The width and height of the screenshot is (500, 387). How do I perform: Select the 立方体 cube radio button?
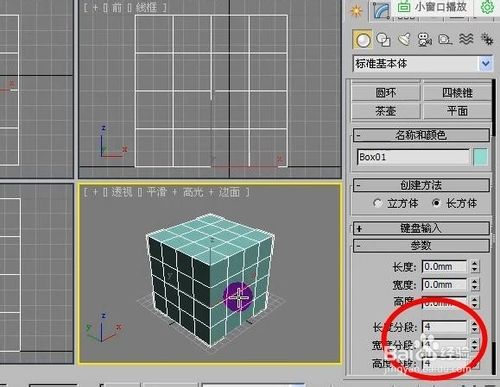377,203
